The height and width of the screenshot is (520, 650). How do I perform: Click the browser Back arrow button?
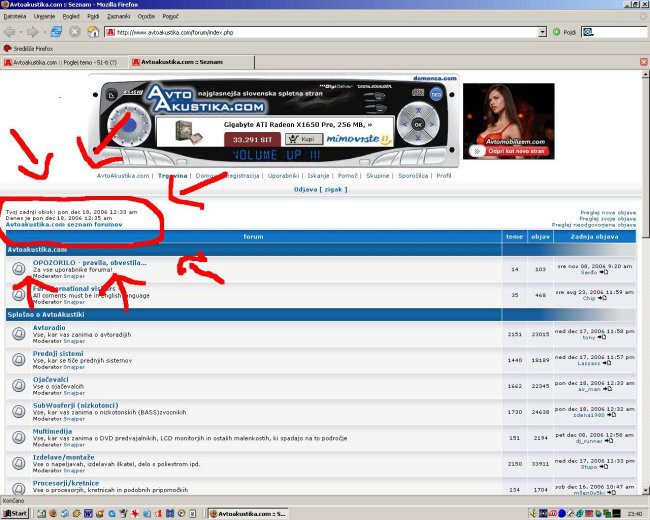[x=11, y=32]
